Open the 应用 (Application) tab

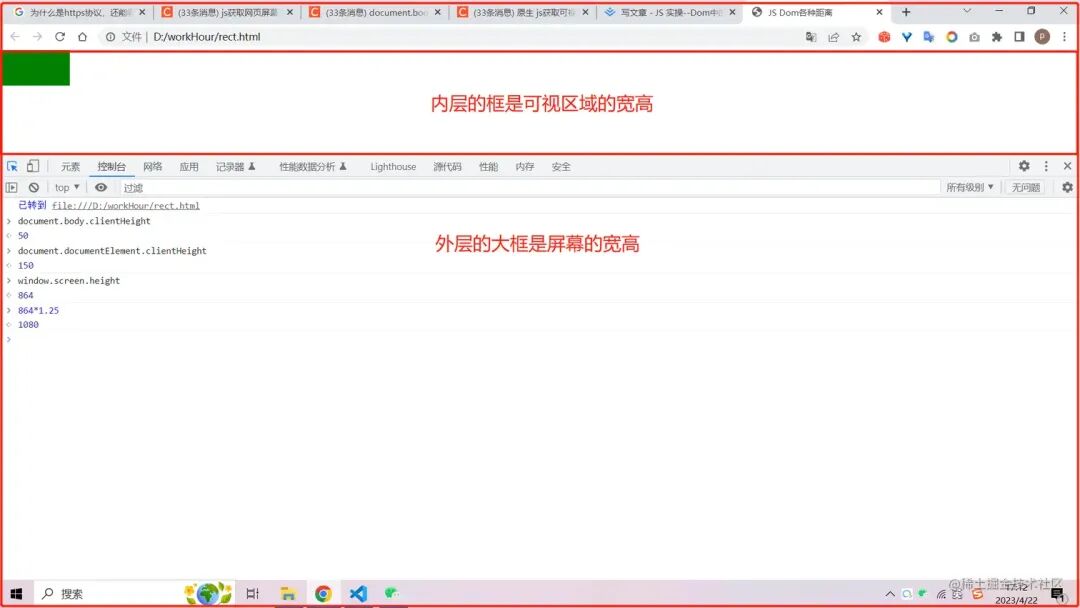point(189,167)
